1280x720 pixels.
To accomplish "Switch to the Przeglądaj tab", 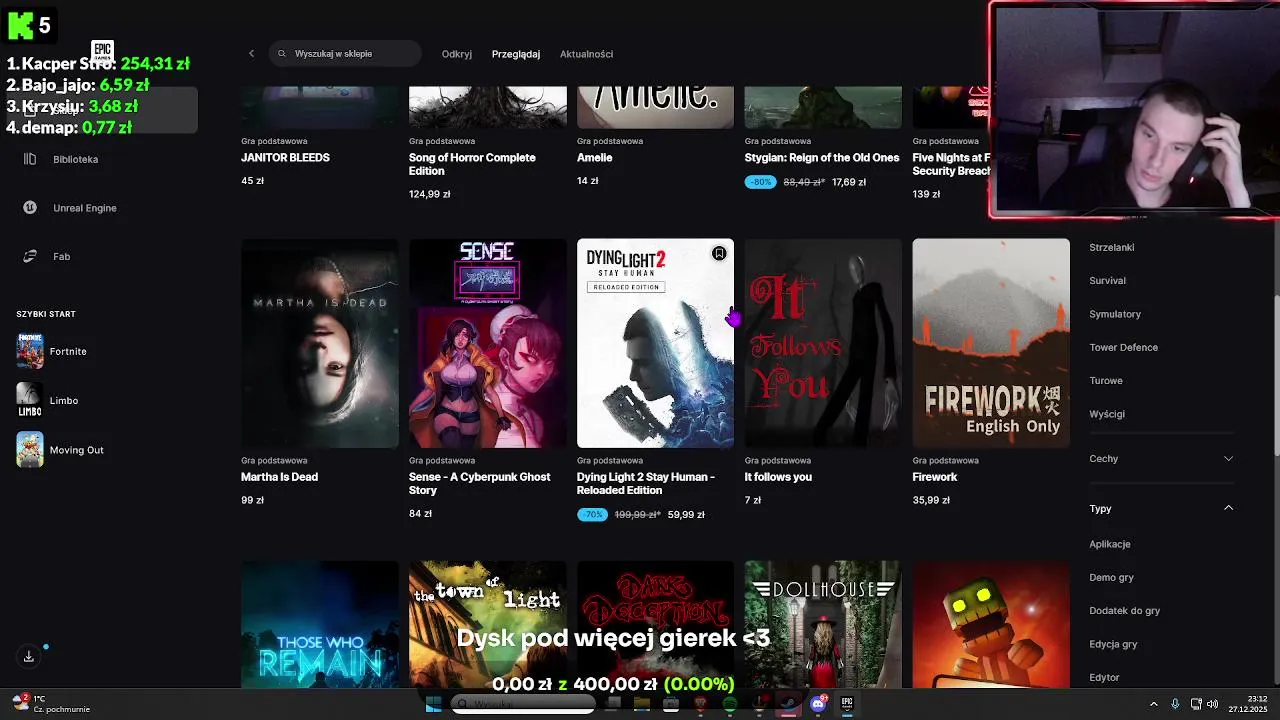I will point(515,54).
